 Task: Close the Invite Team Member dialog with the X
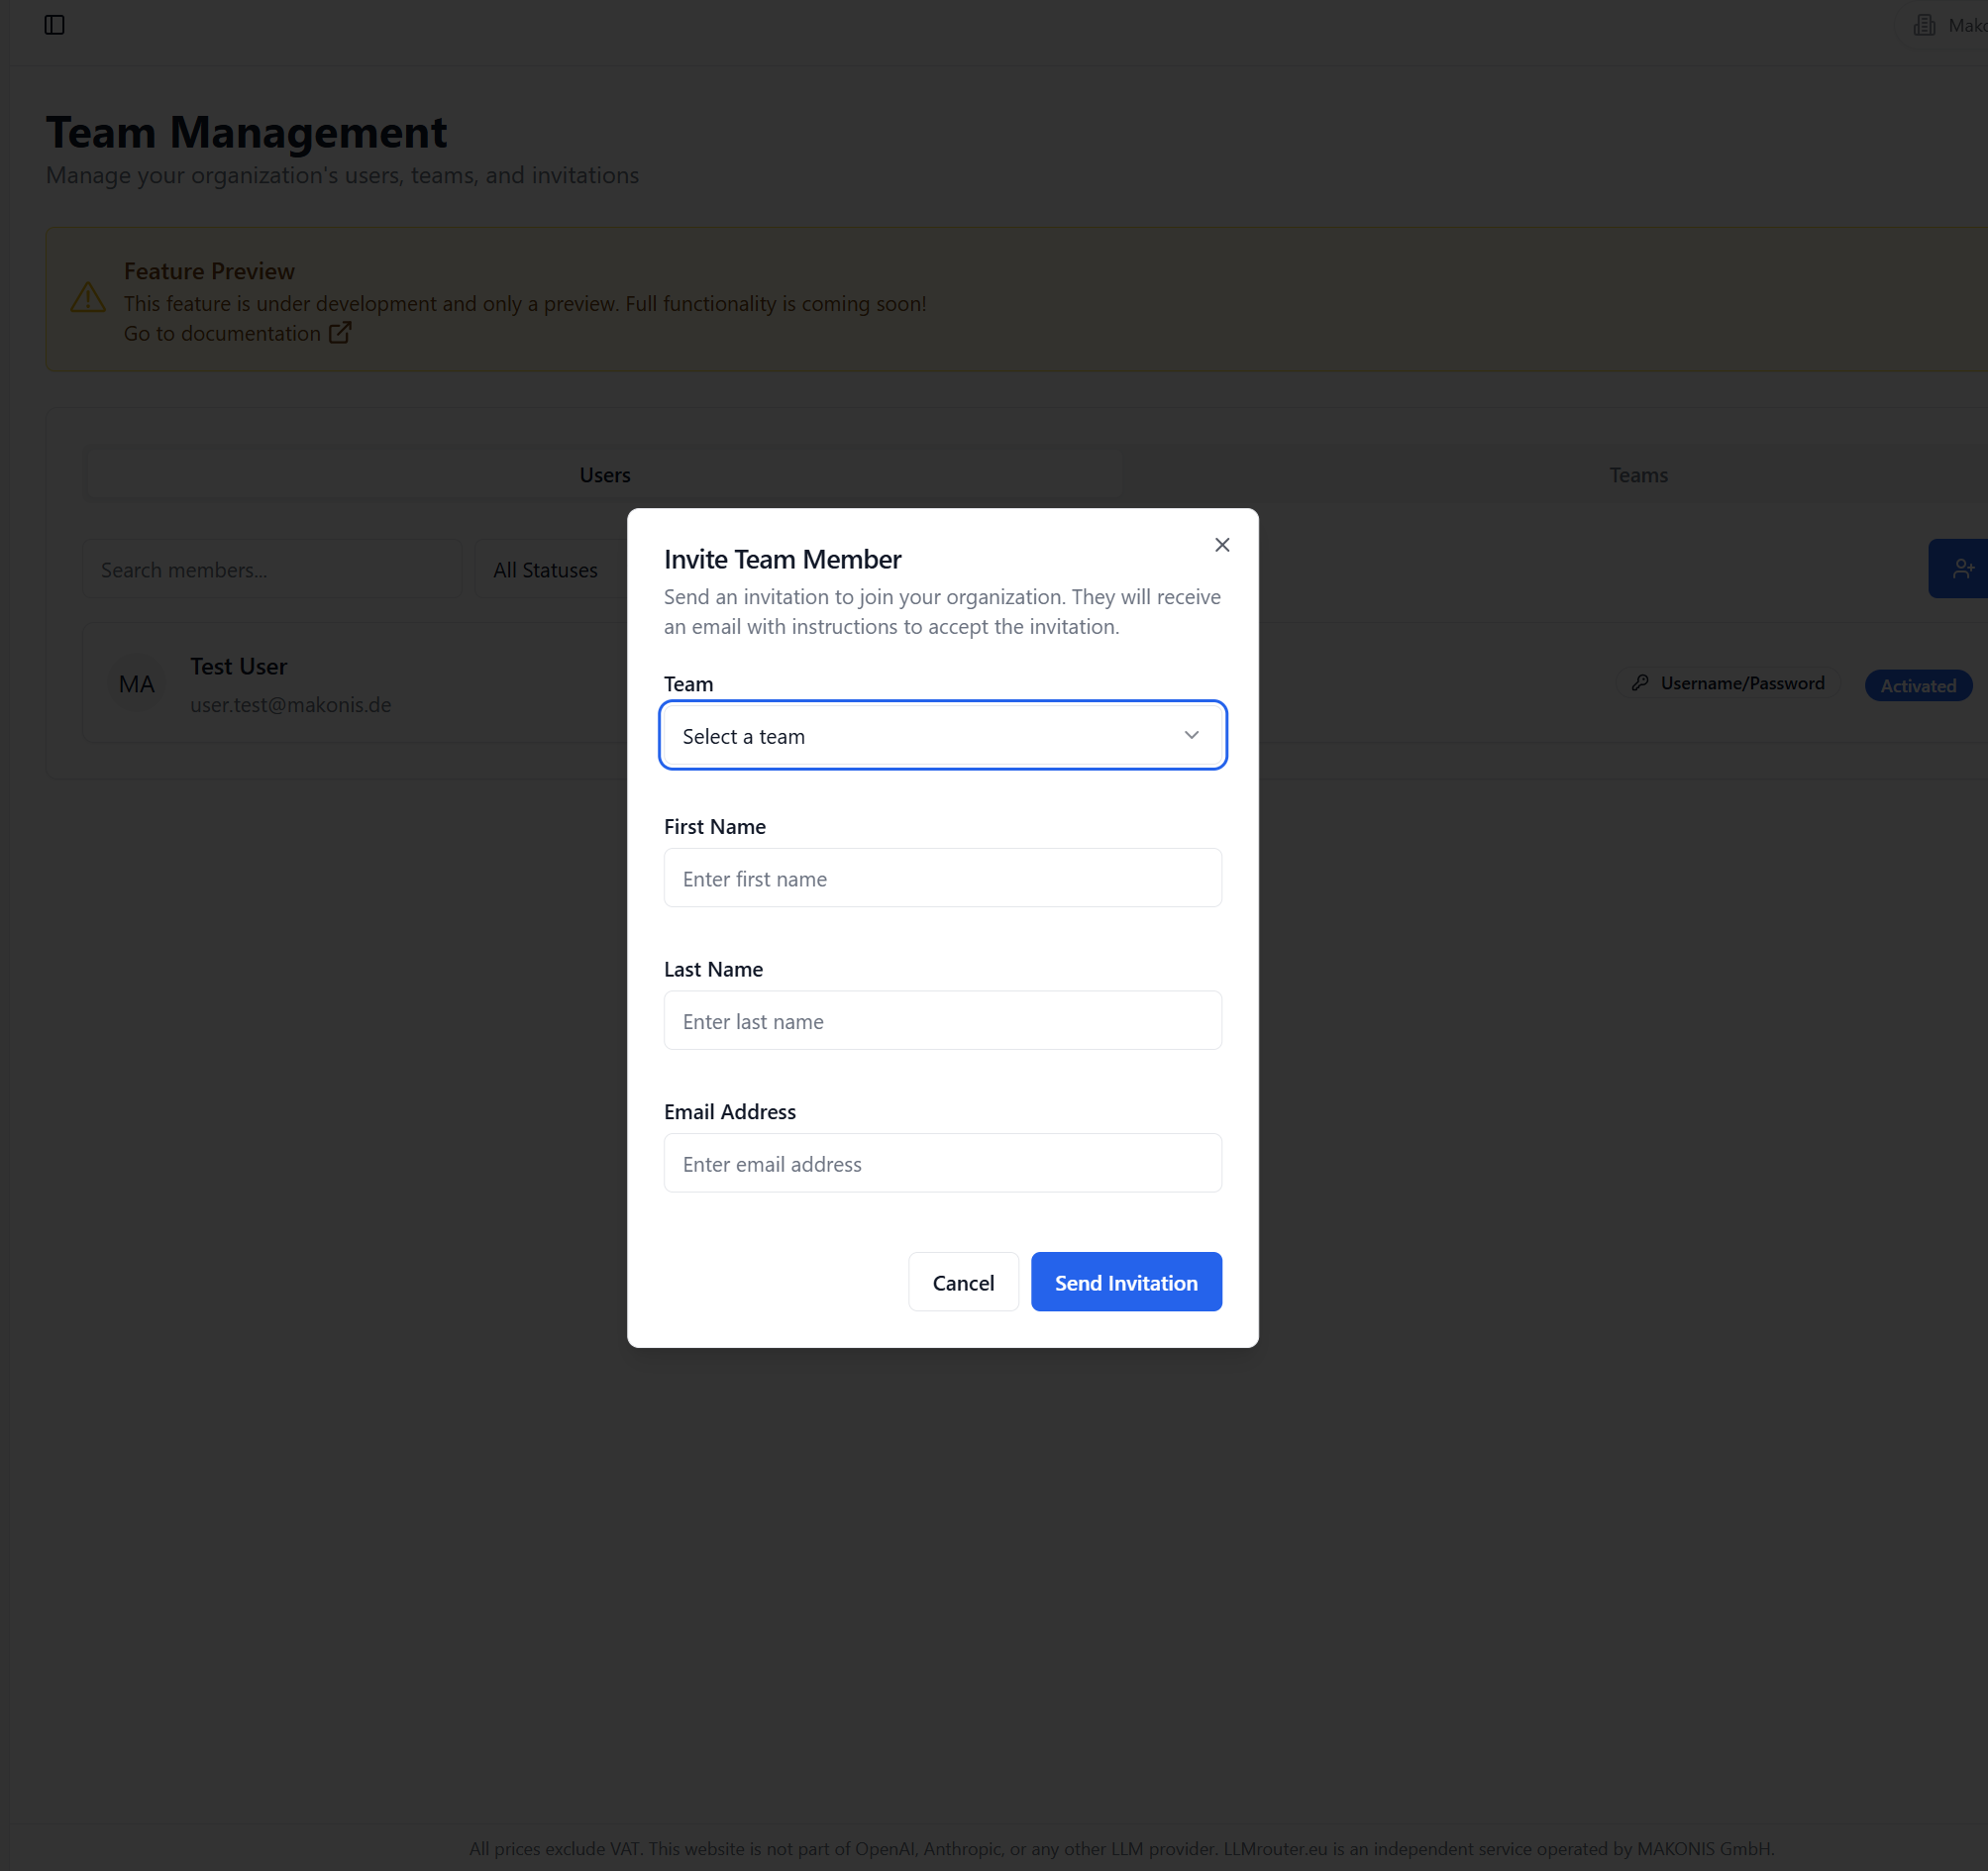(1222, 544)
